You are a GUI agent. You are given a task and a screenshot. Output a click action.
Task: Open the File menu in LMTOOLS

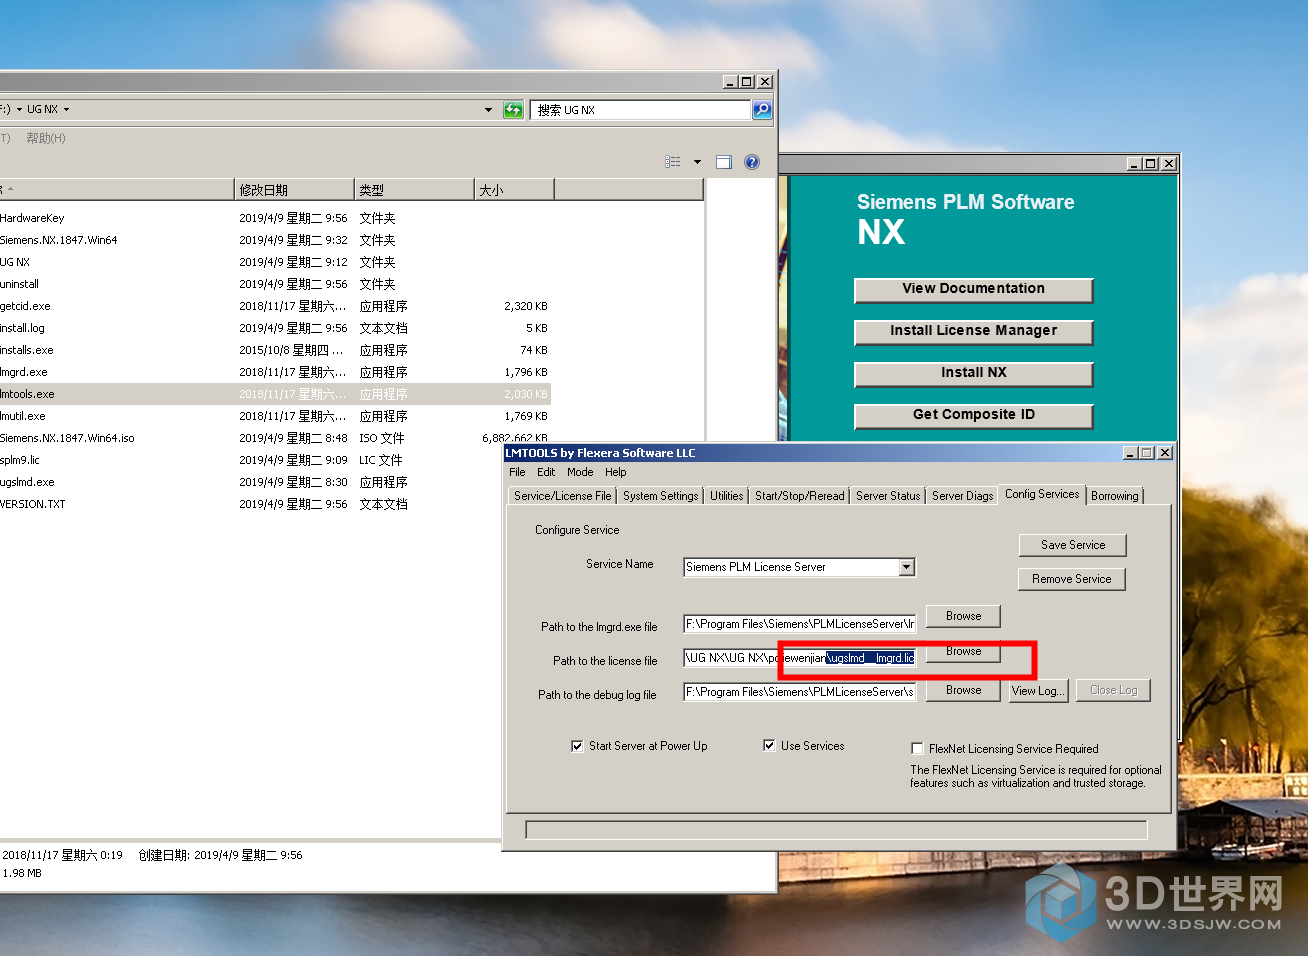[x=517, y=472]
